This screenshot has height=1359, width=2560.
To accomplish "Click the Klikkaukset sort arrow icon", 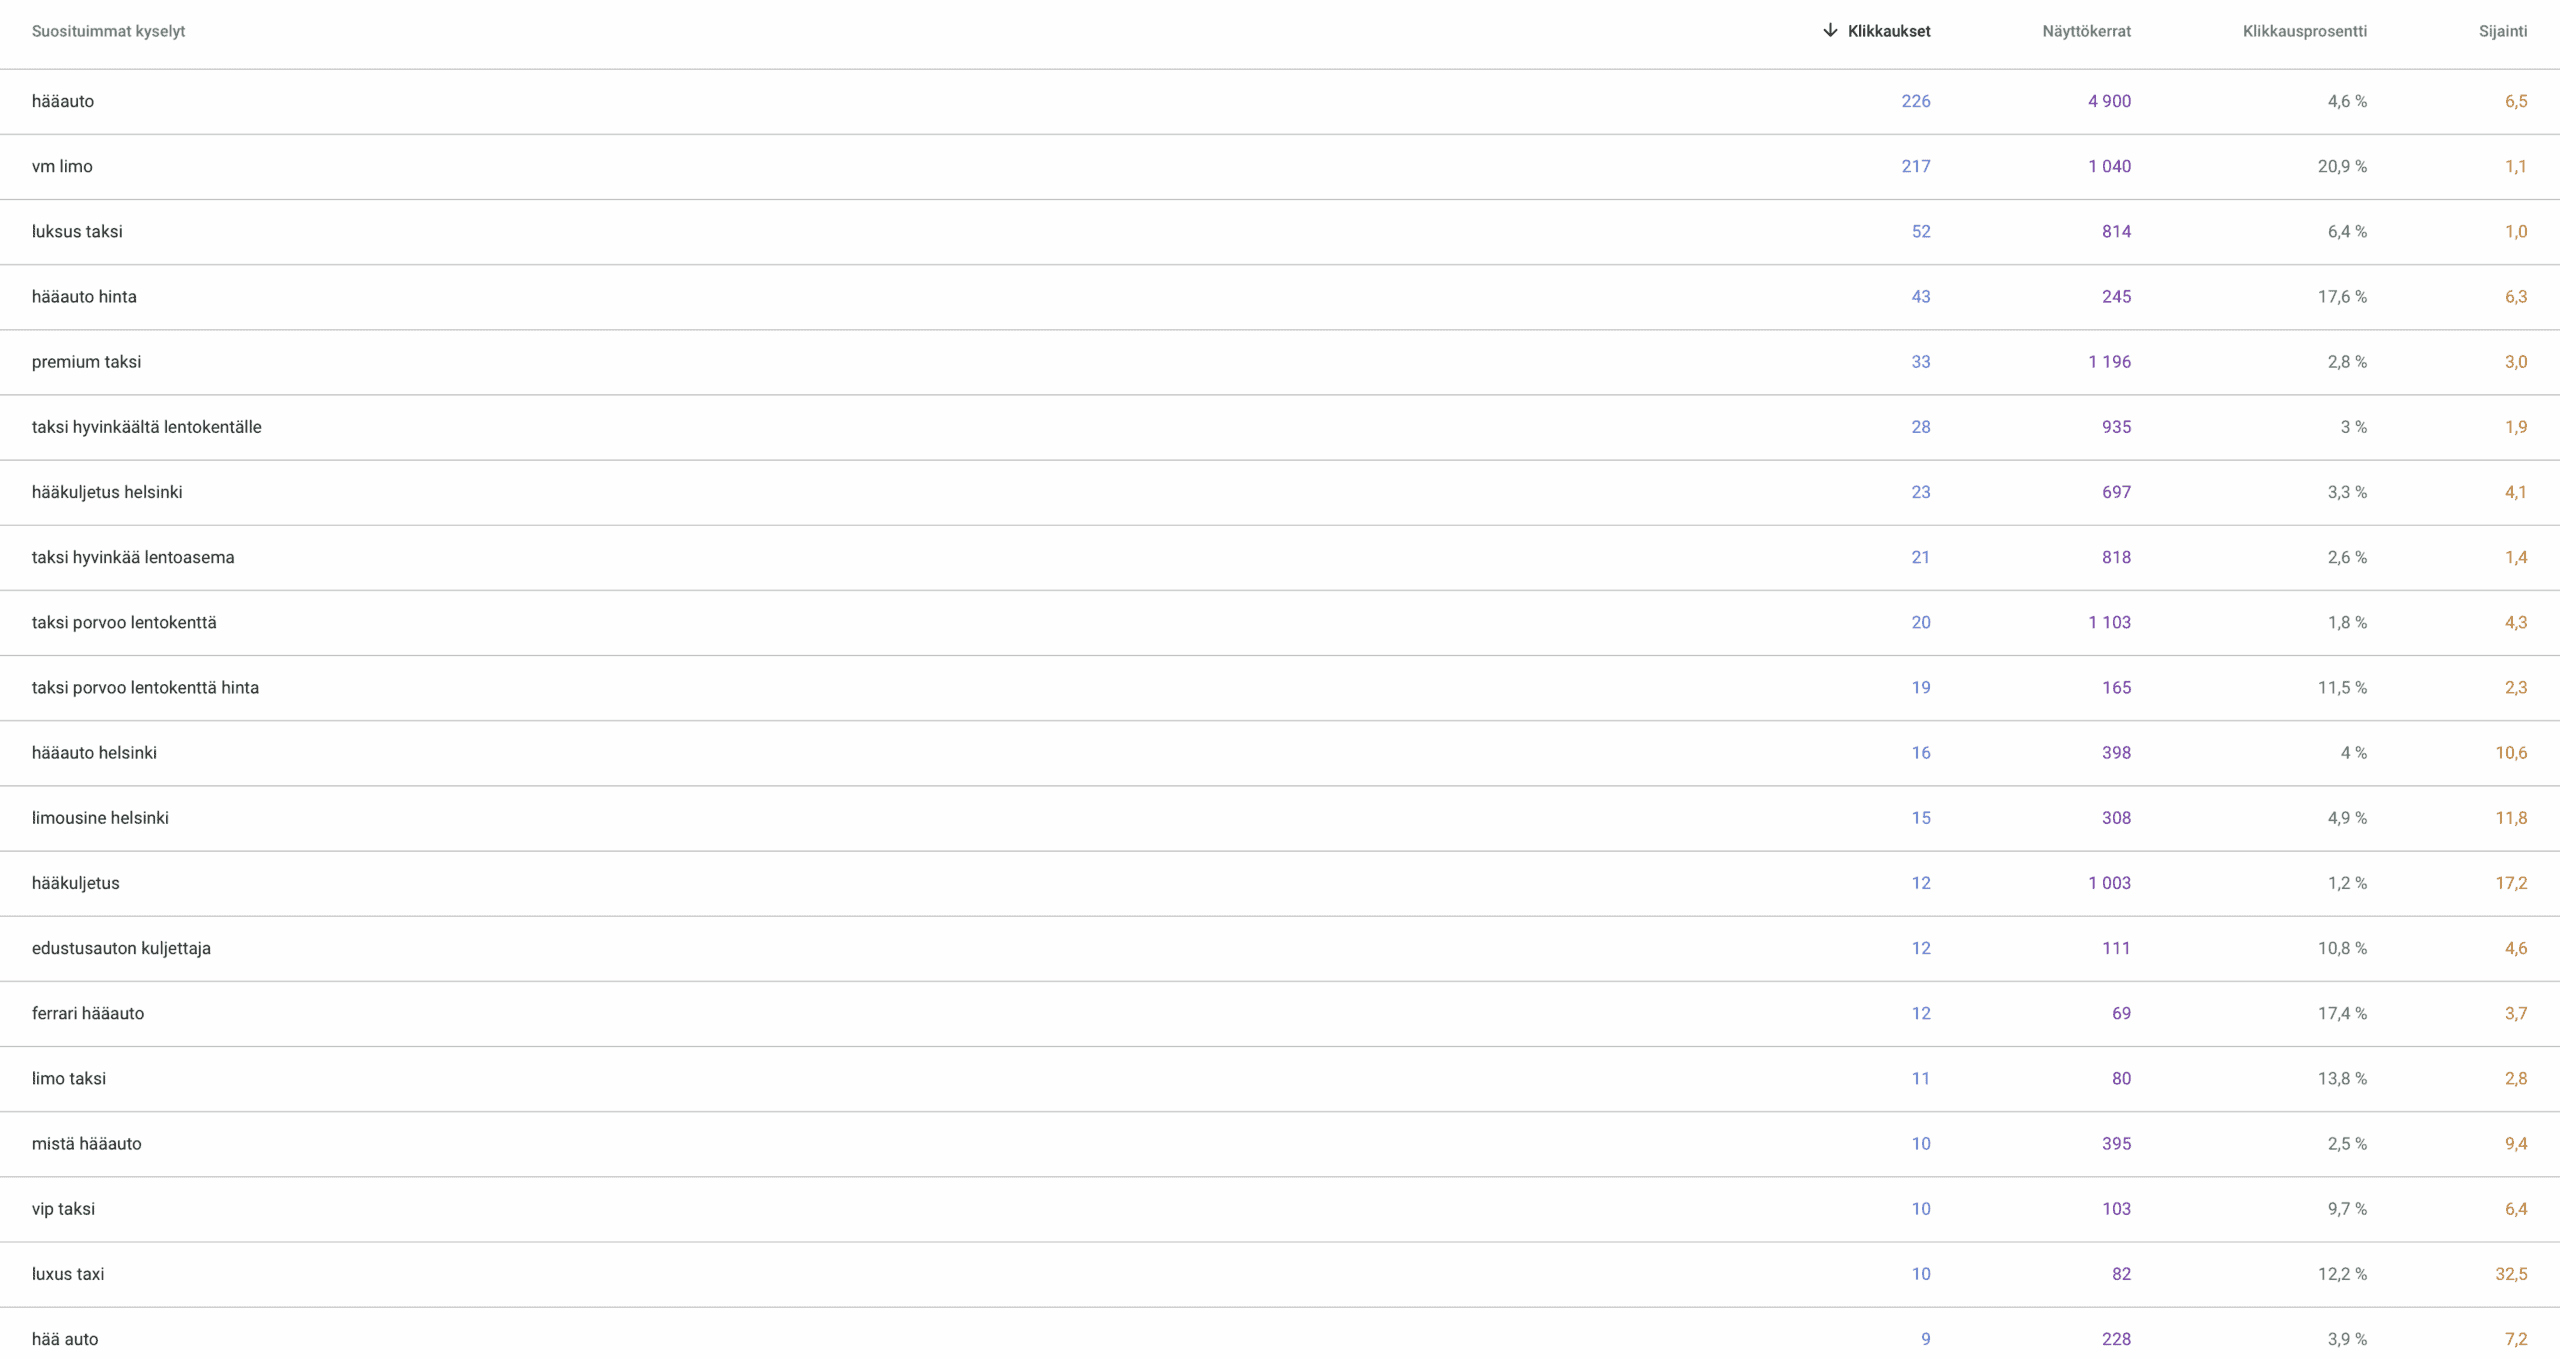I will 1829,30.
